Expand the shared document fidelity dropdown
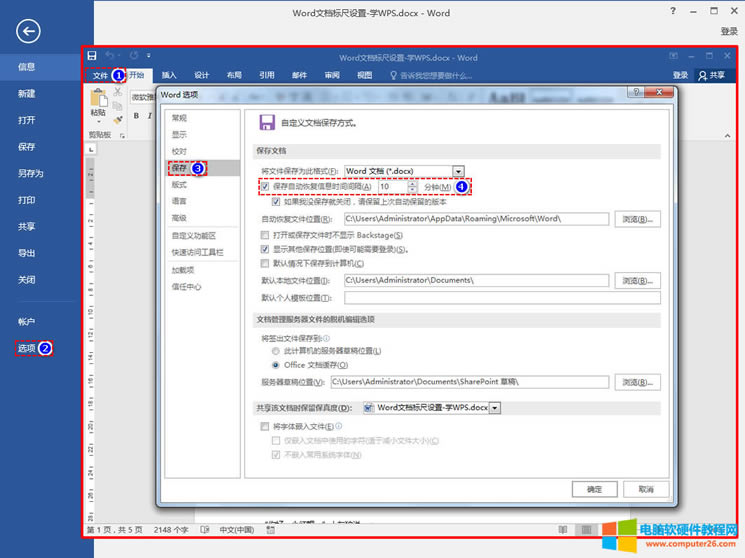This screenshot has height=558, width=745. [494, 407]
